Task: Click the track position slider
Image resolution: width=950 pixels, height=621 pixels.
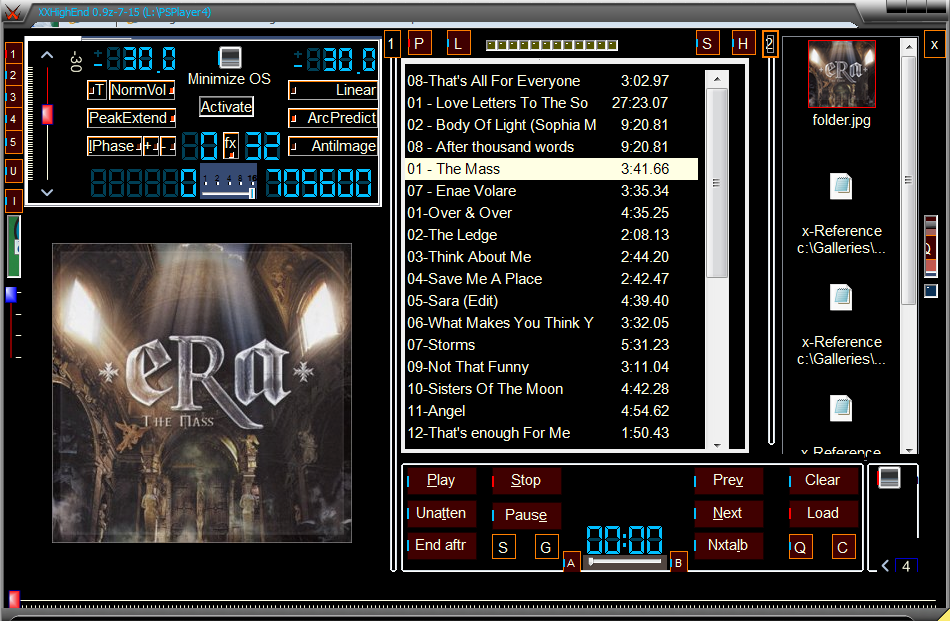Action: point(625,562)
